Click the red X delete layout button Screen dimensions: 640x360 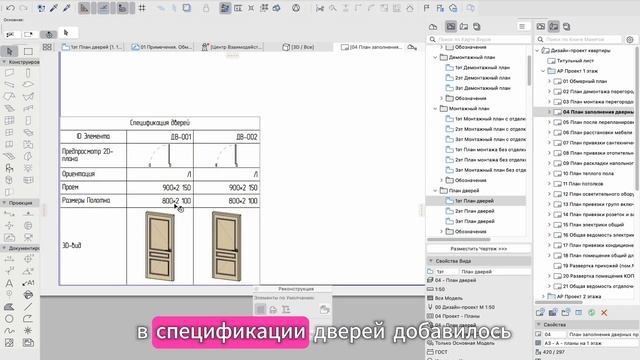[x=604, y=313]
